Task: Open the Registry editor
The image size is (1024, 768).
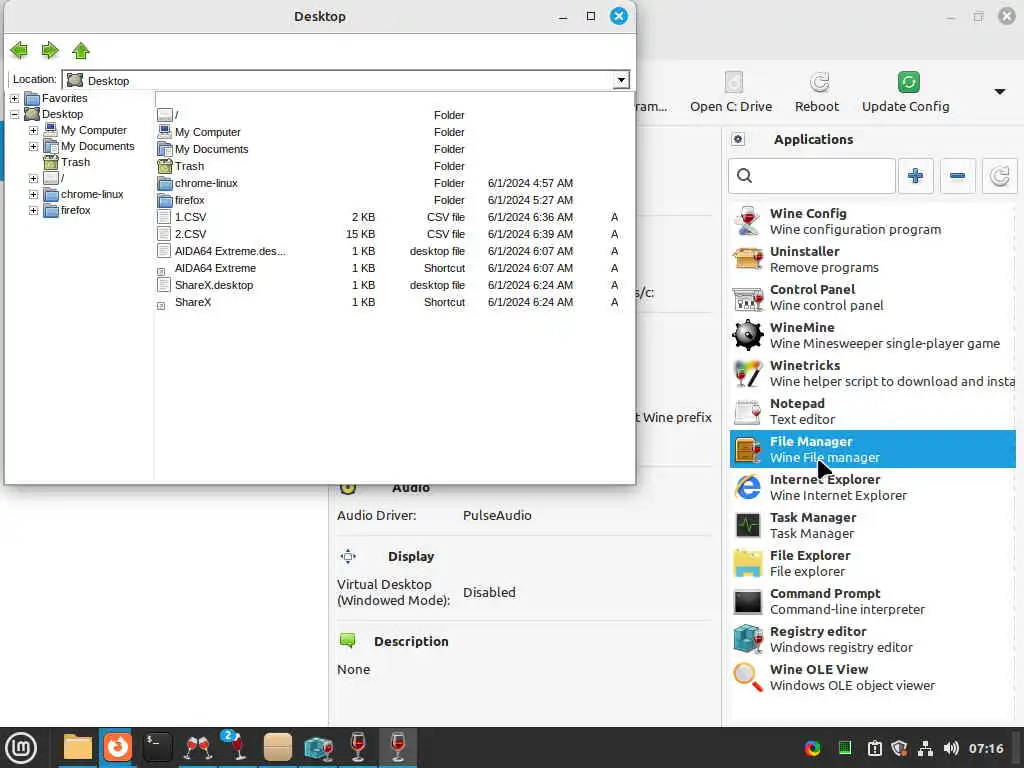Action: pos(872,639)
